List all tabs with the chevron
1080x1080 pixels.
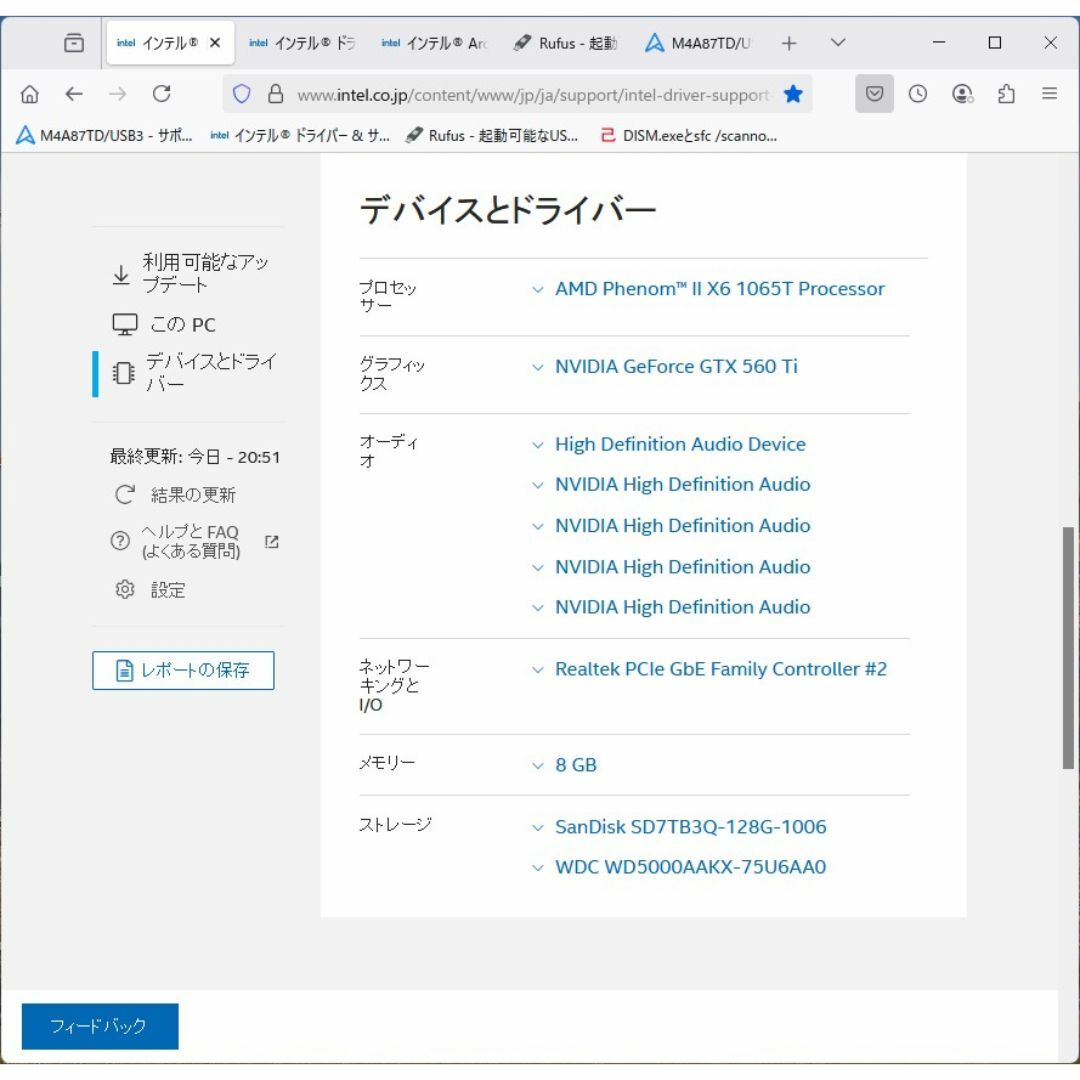coord(838,43)
